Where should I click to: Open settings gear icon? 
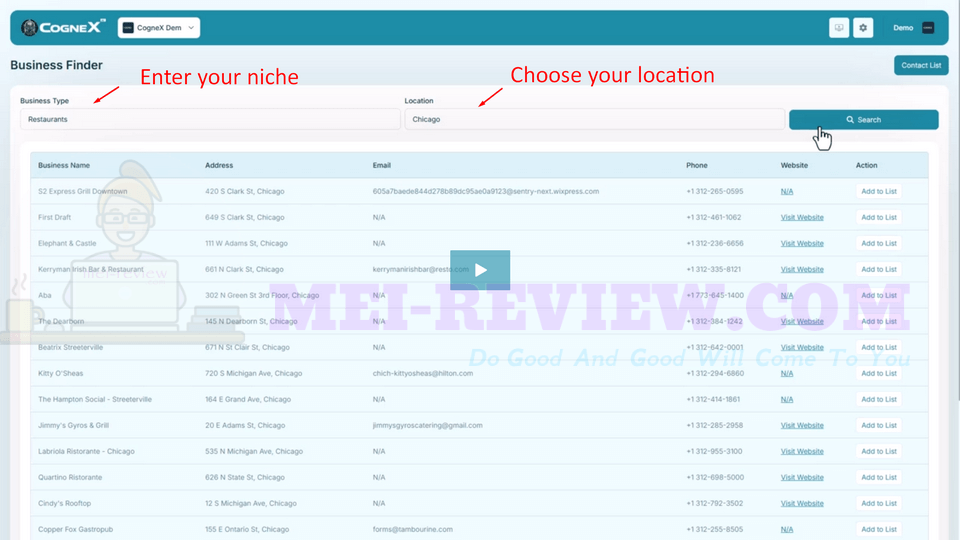tap(863, 28)
